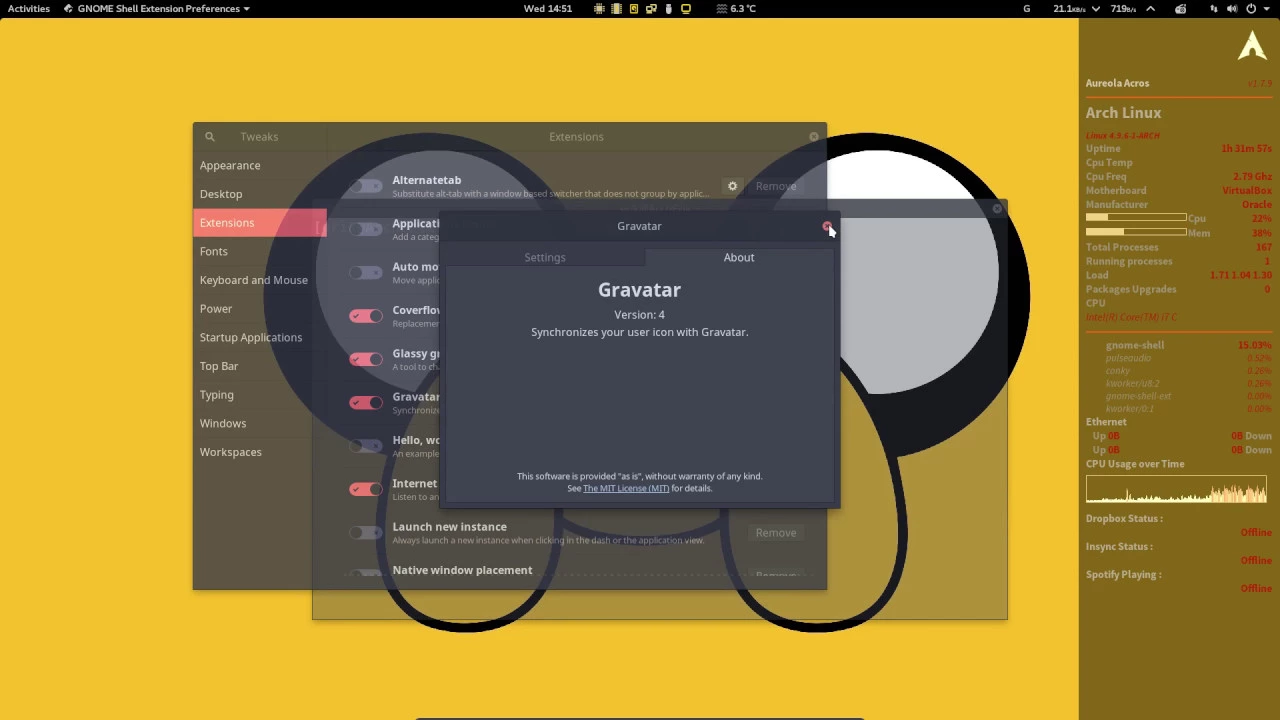Viewport: 1280px width, 720px height.
Task: Click the second yellow memory icon in top bar
Action: coord(616,8)
